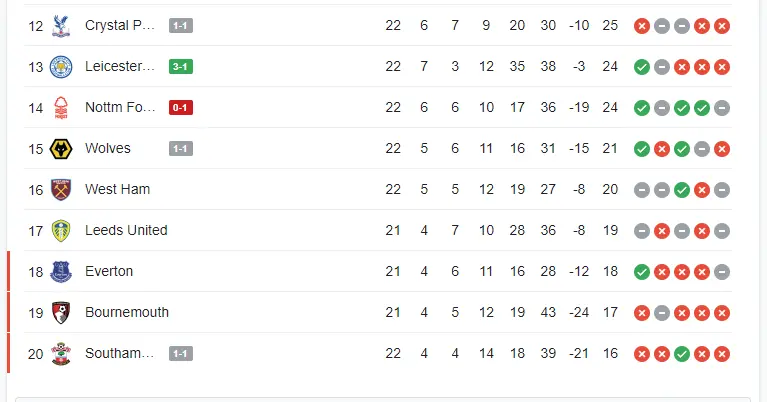Click the Bournemouth club crest
Viewport: 767px width, 402px height.
pyautogui.click(x=62, y=312)
